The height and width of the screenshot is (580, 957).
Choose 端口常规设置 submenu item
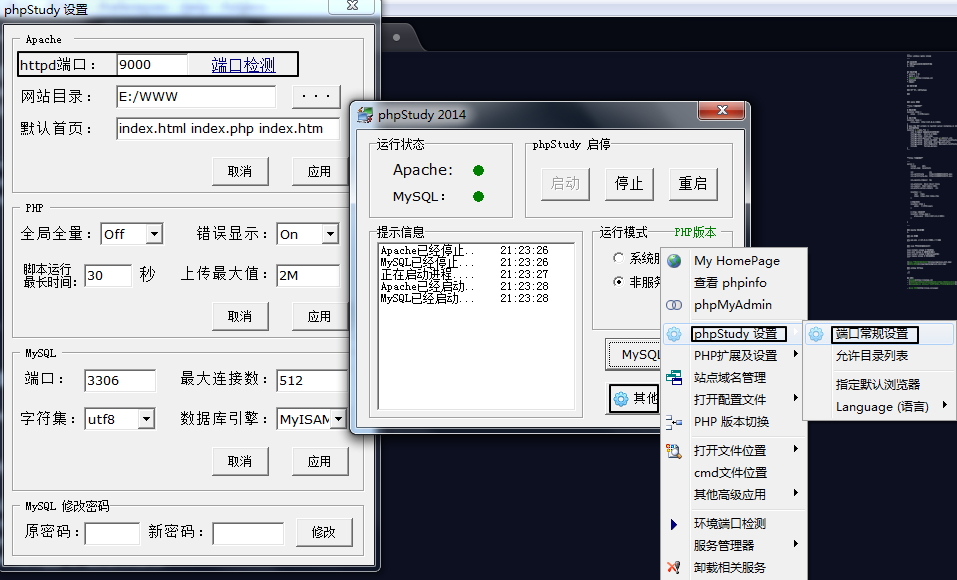[872, 334]
